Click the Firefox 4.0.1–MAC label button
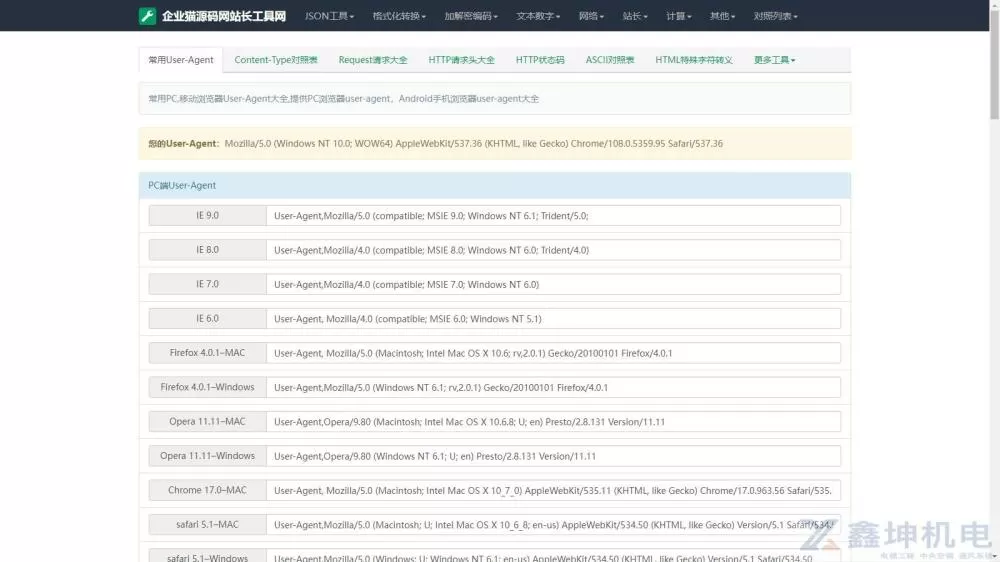1000x562 pixels. (207, 353)
